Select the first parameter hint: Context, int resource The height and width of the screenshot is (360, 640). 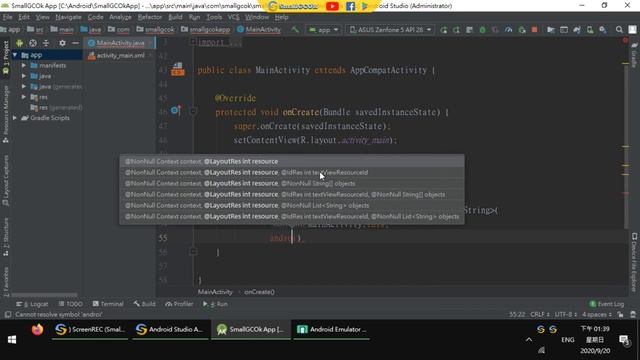[x=292, y=162]
